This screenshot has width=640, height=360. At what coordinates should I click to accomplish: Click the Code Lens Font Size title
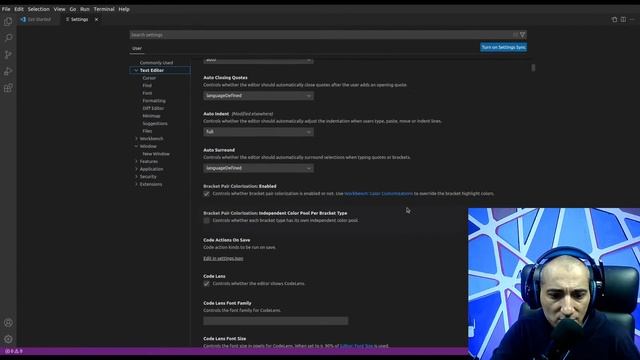(224, 339)
